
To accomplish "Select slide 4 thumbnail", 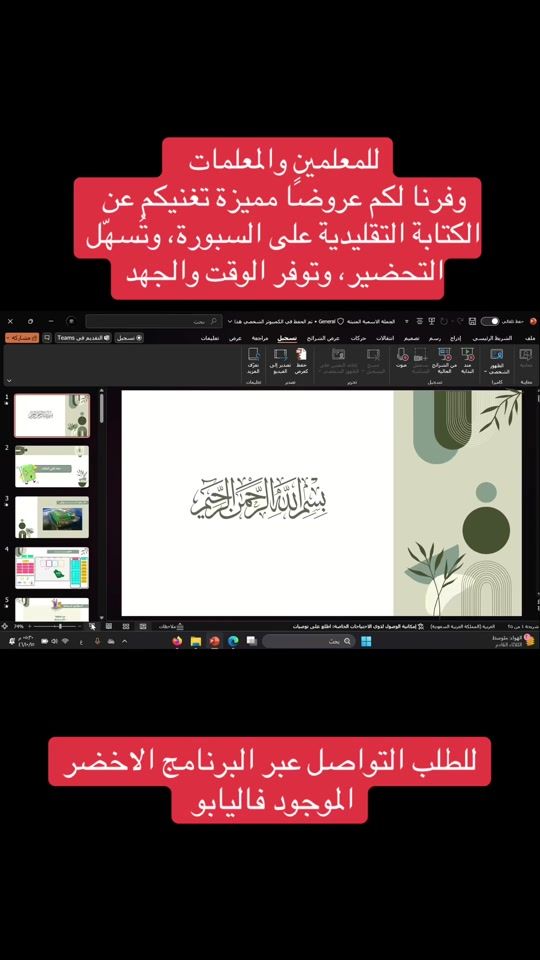I will click(x=52, y=568).
